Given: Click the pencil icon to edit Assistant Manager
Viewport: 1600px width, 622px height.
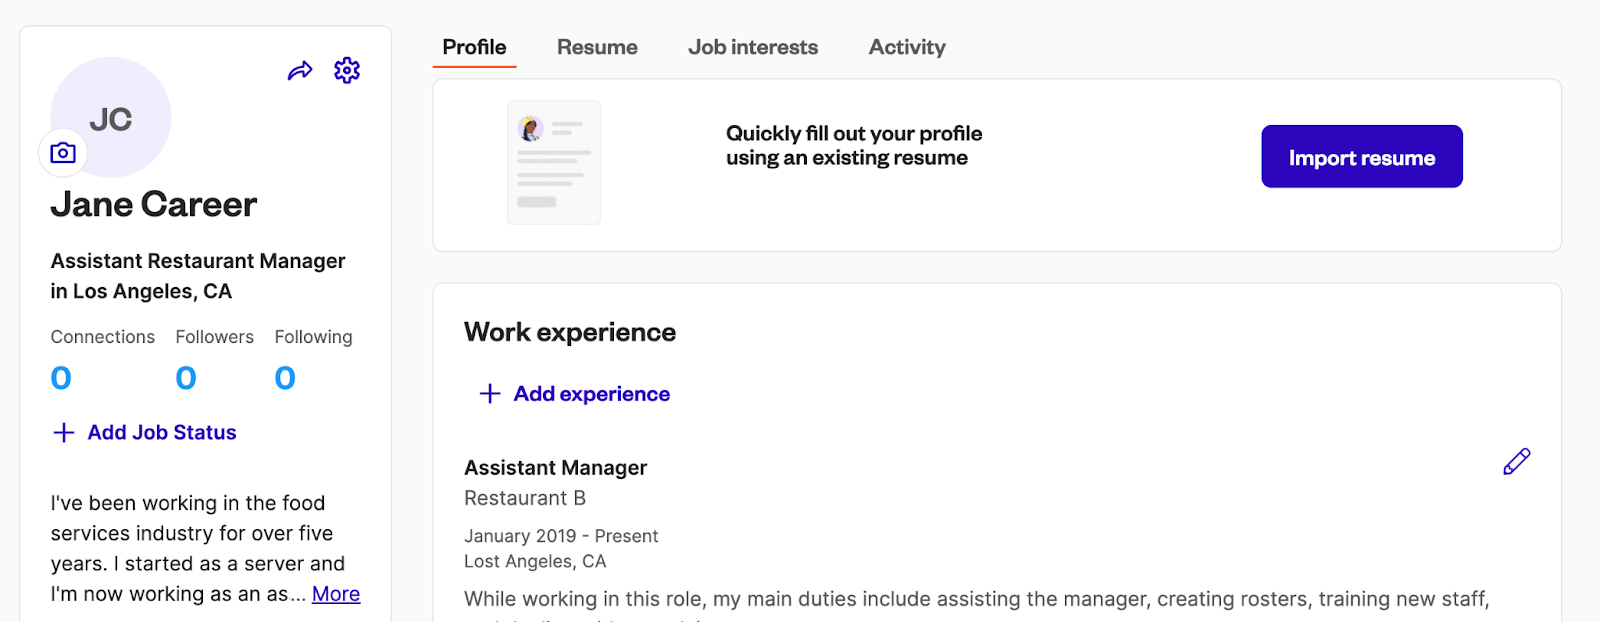Looking at the screenshot, I should pos(1516,461).
